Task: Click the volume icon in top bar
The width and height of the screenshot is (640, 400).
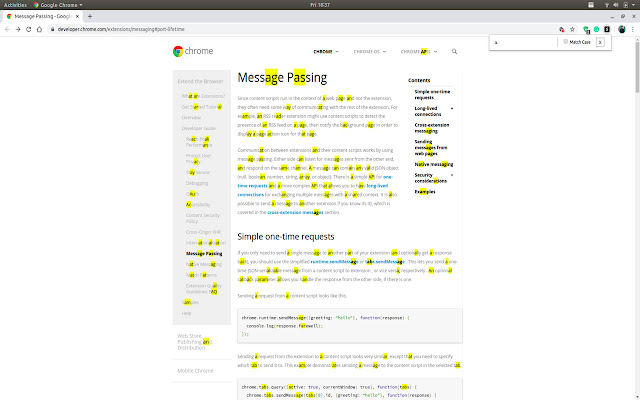Action: coord(616,5)
